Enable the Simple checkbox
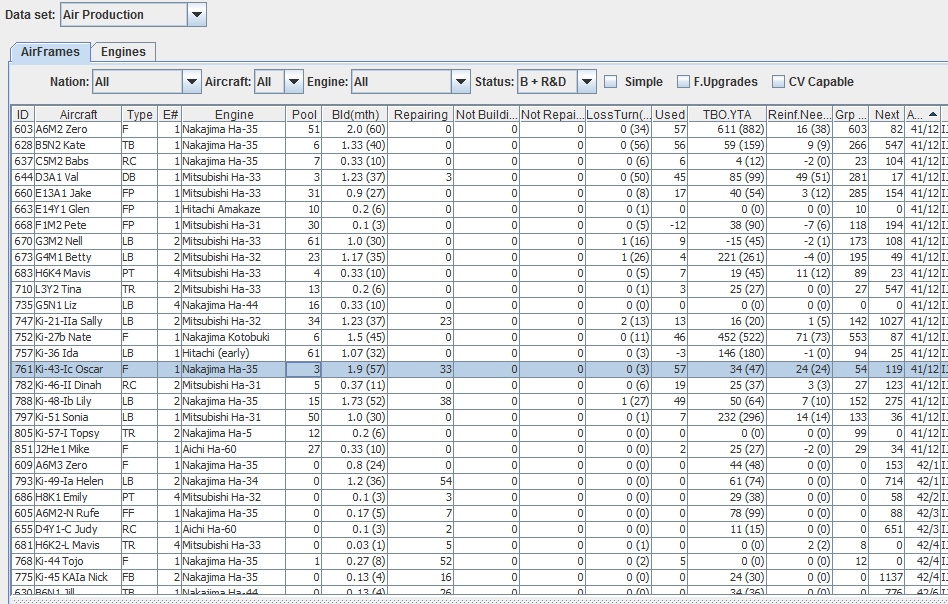This screenshot has height=604, width=948. point(611,82)
